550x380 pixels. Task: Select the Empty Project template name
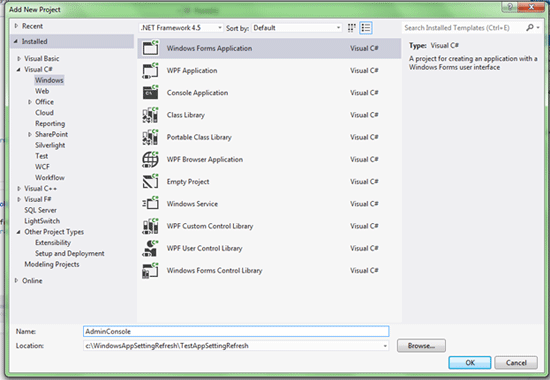[188, 182]
